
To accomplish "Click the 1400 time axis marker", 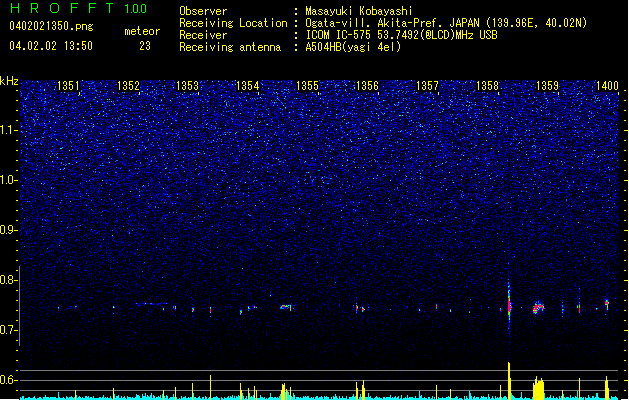I will tap(607, 86).
